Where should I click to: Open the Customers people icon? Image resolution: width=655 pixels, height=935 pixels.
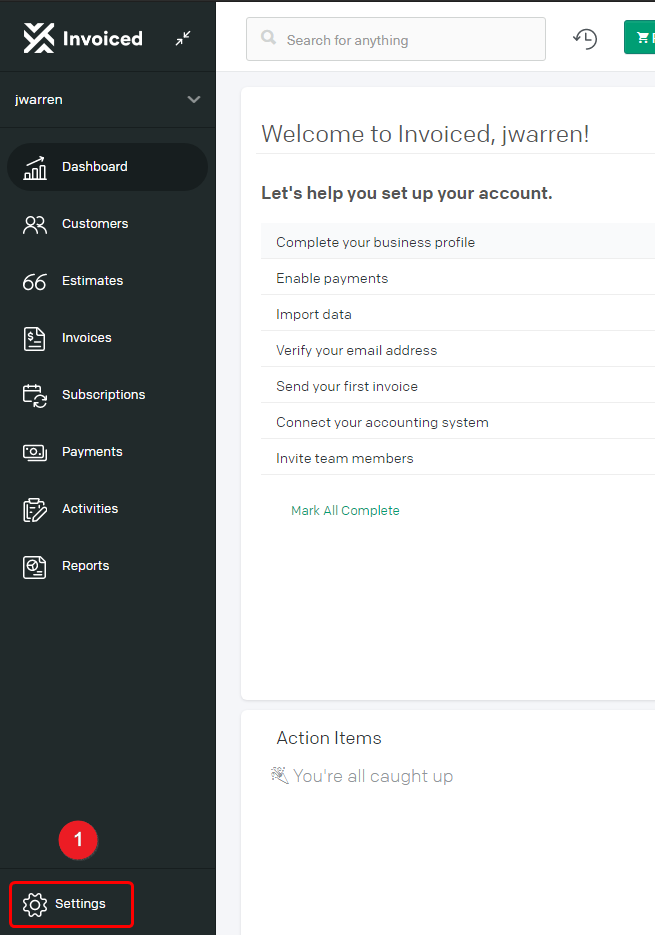(x=35, y=225)
